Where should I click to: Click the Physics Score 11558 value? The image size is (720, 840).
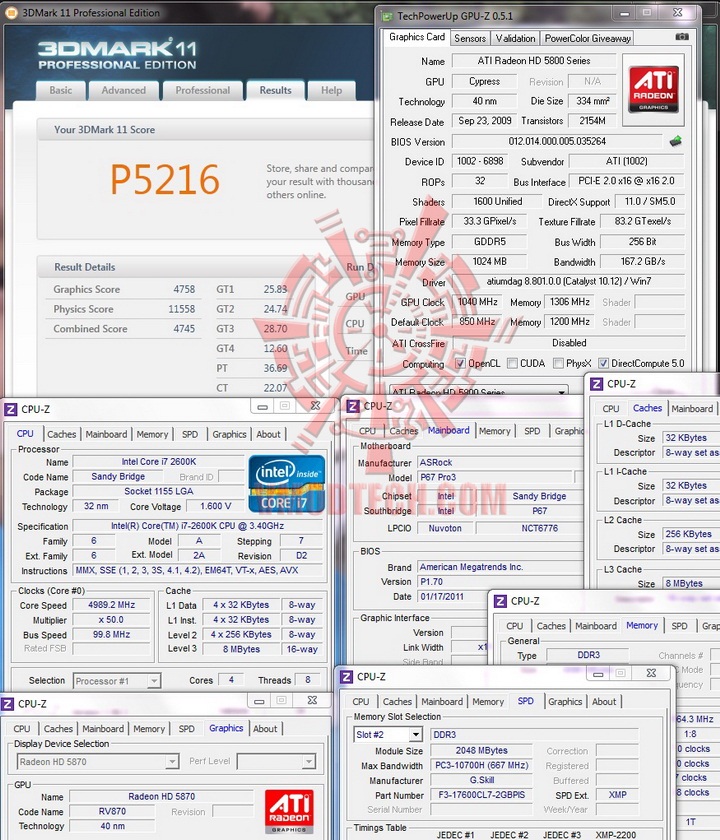[182, 309]
